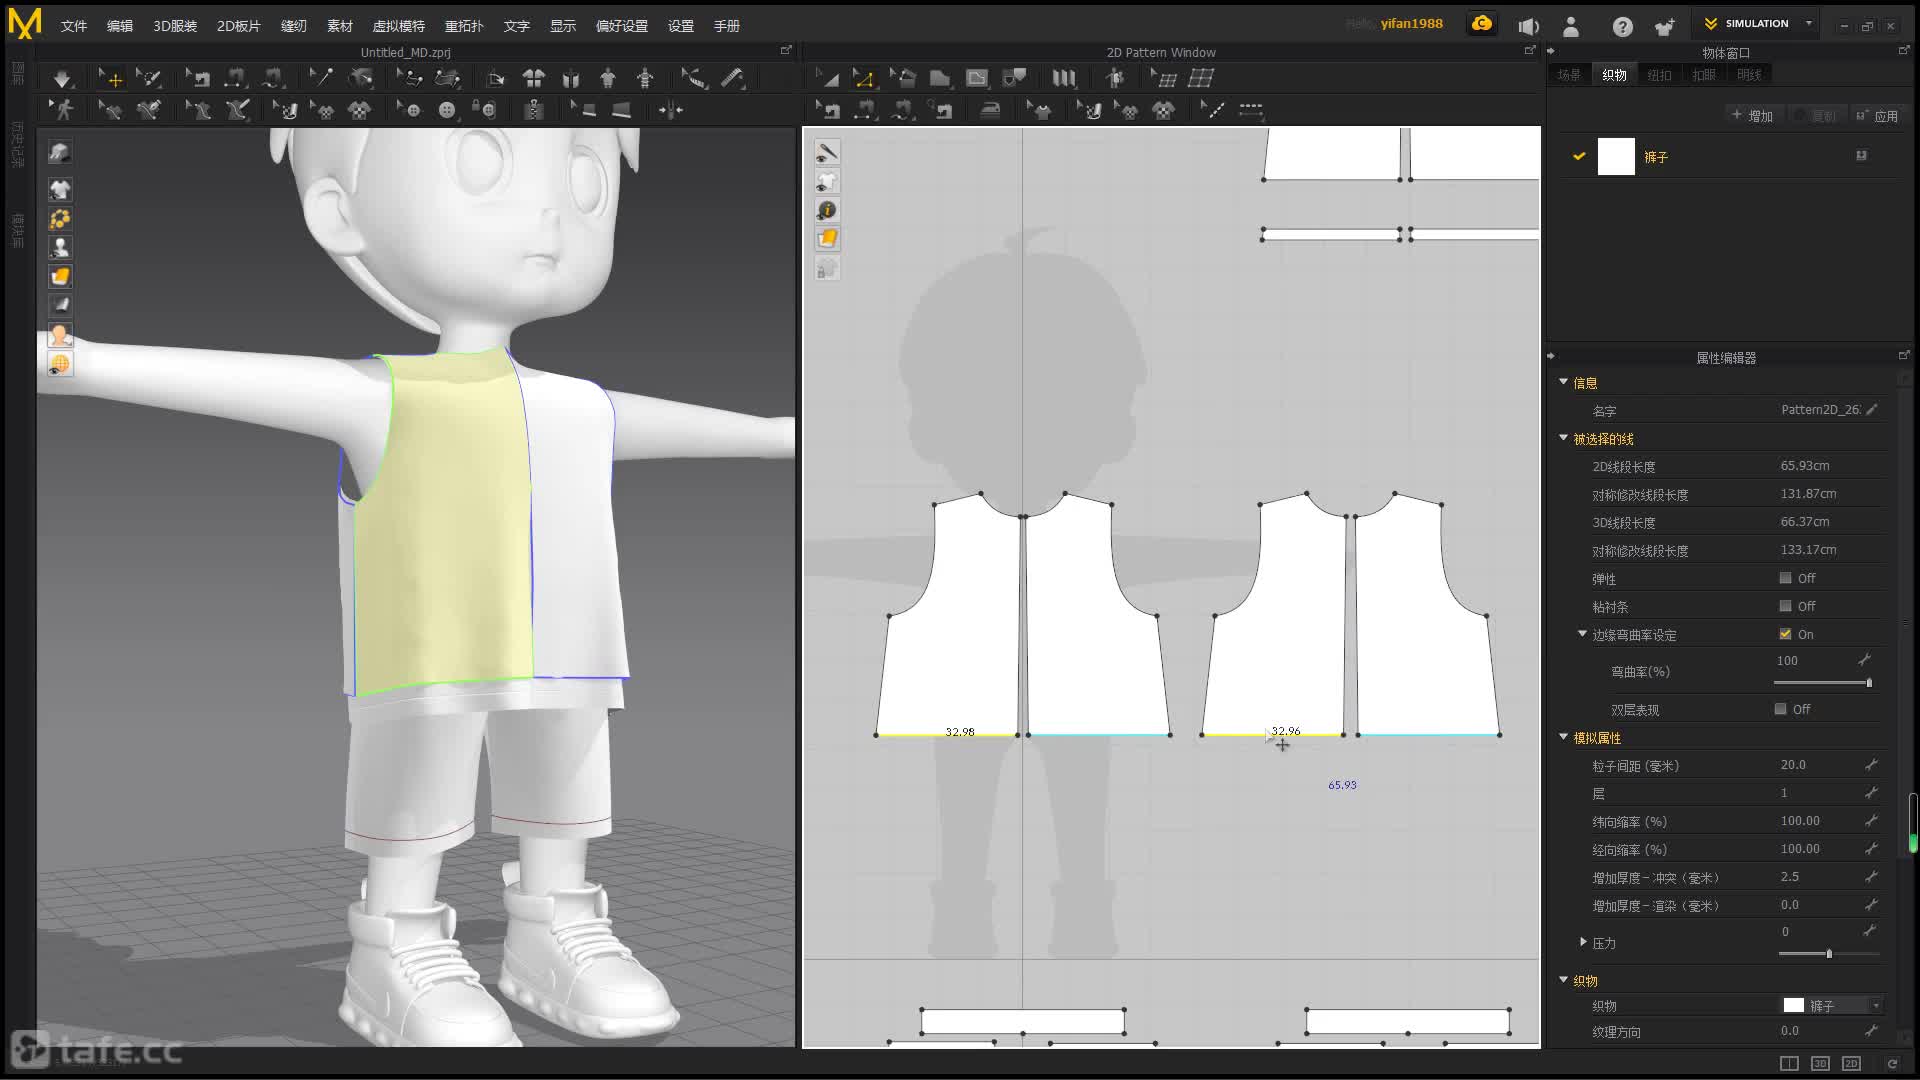The width and height of the screenshot is (1920, 1080).
Task: Open the 虚拟模特 menu
Action: (x=399, y=26)
